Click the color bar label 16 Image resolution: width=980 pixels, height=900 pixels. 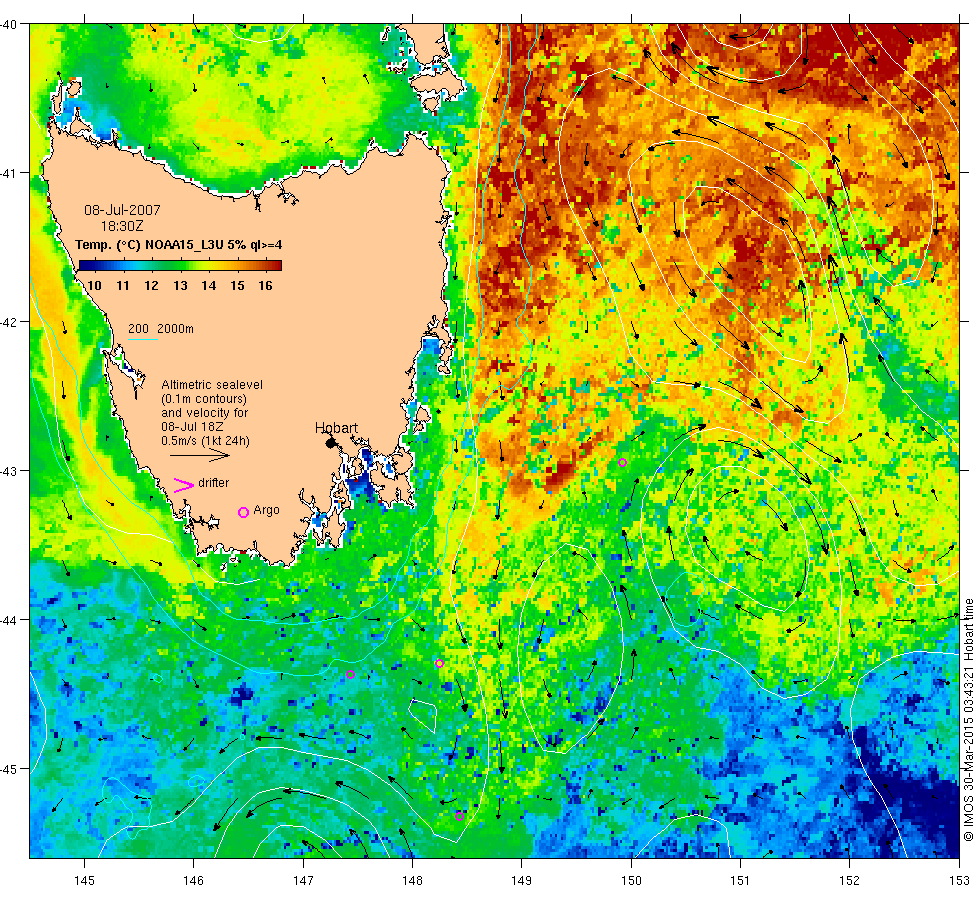tap(265, 286)
